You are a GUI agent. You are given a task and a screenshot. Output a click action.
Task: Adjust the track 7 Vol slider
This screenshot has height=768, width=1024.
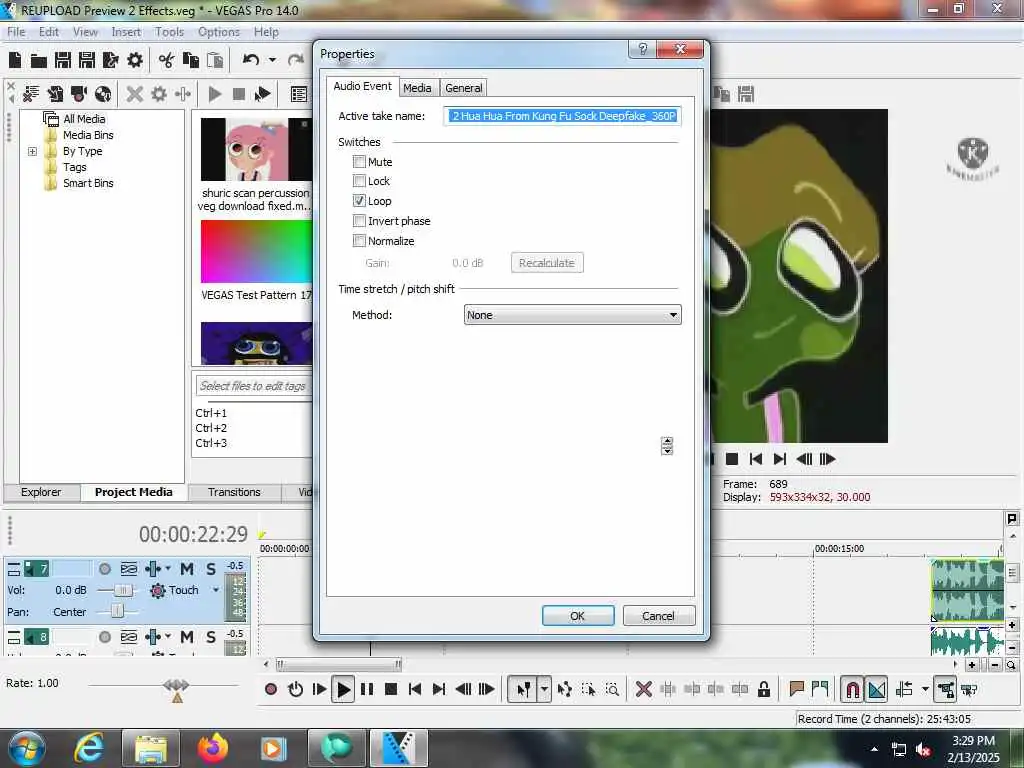[x=122, y=590]
